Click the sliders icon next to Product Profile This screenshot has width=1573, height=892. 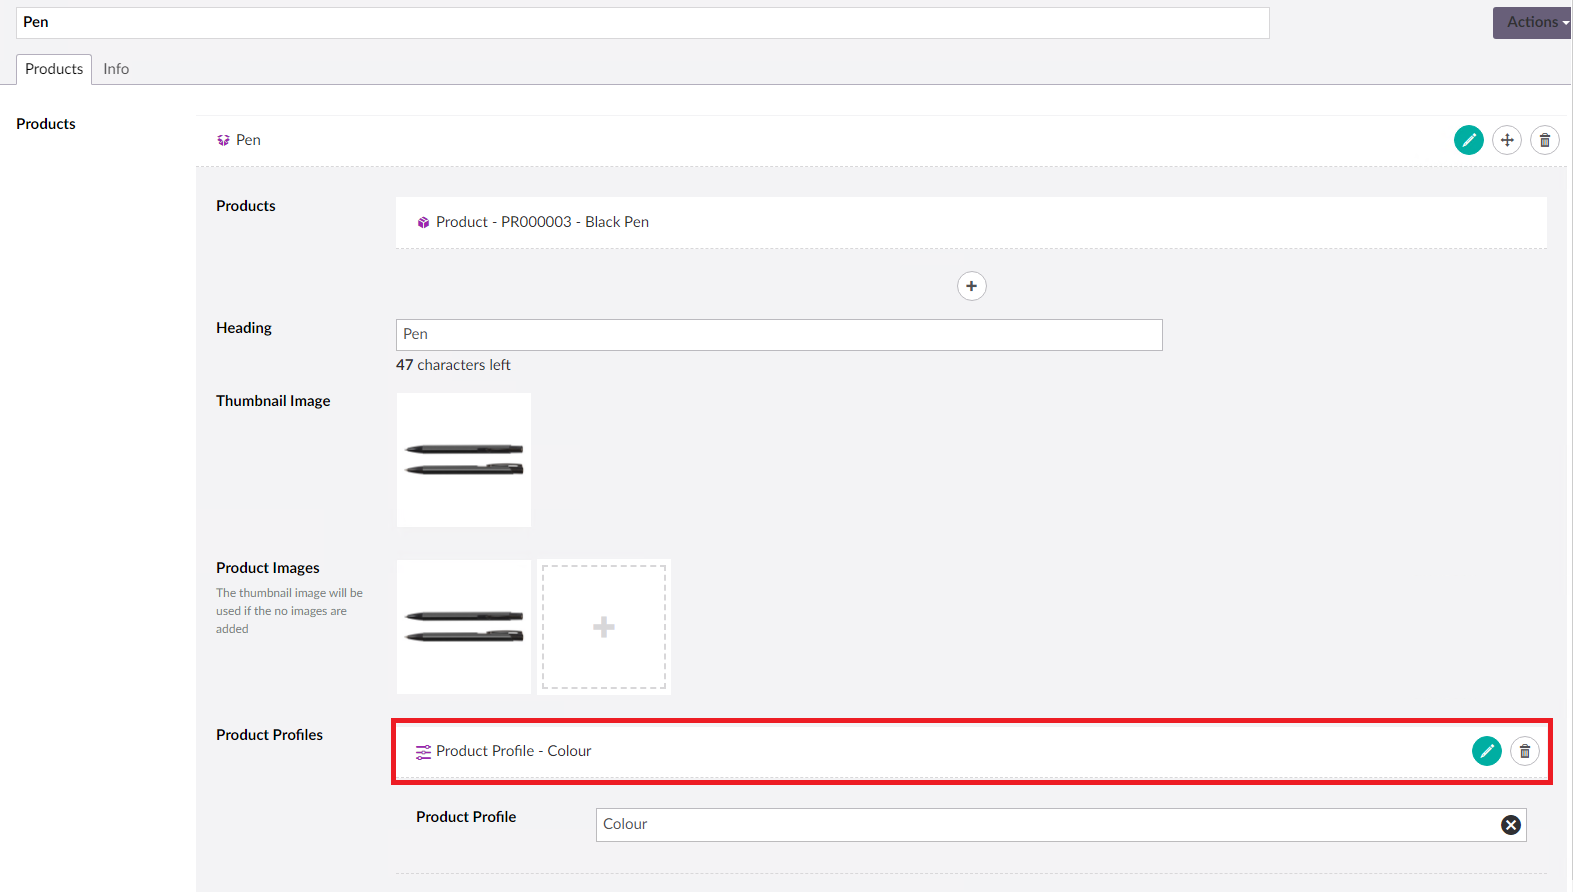point(423,752)
